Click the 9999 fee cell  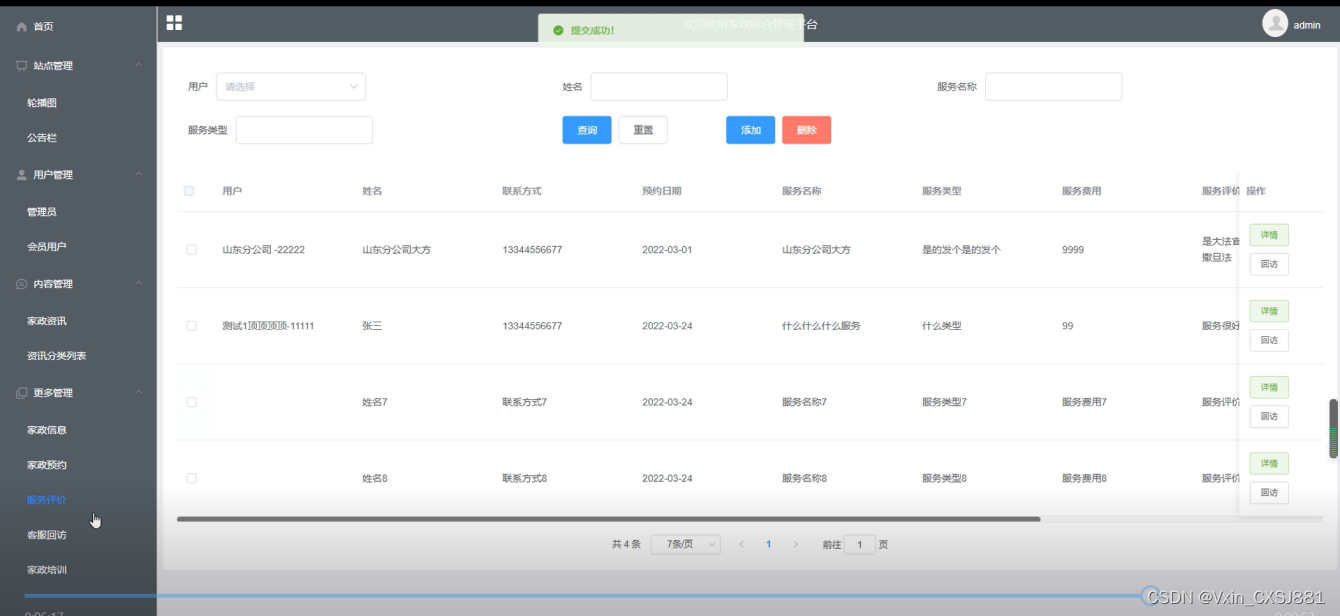1073,250
